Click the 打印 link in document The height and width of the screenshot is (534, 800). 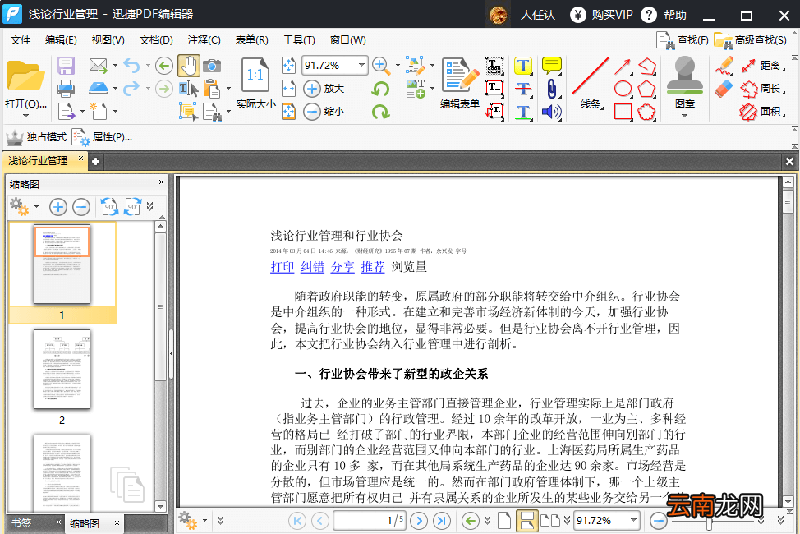[x=282, y=267]
